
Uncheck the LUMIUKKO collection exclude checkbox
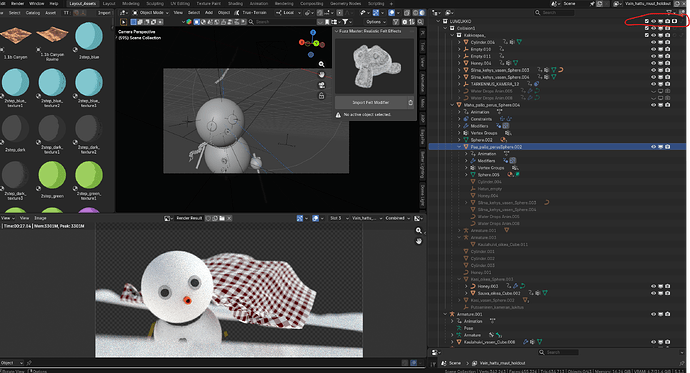tap(646, 21)
